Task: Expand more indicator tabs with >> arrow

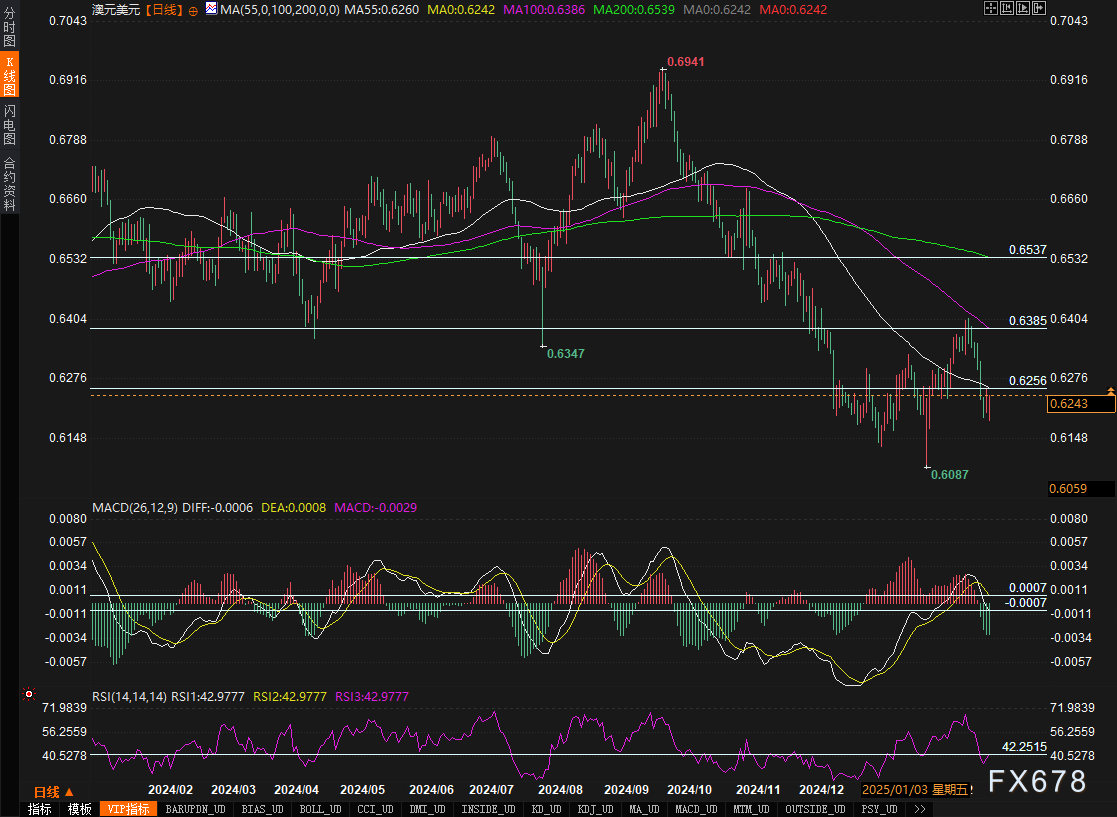Action: [x=920, y=809]
